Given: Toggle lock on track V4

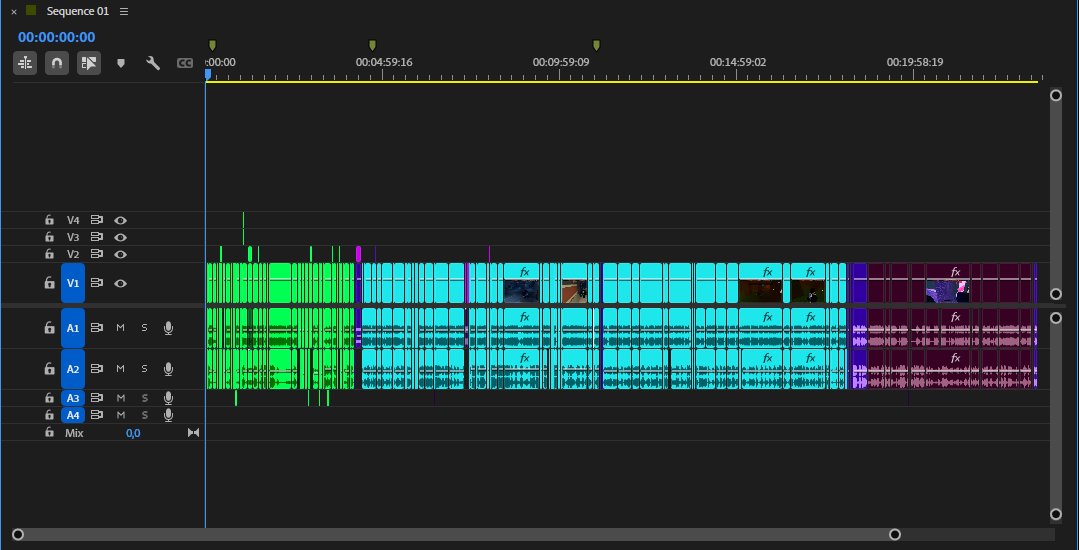Looking at the screenshot, I should 49,220.
